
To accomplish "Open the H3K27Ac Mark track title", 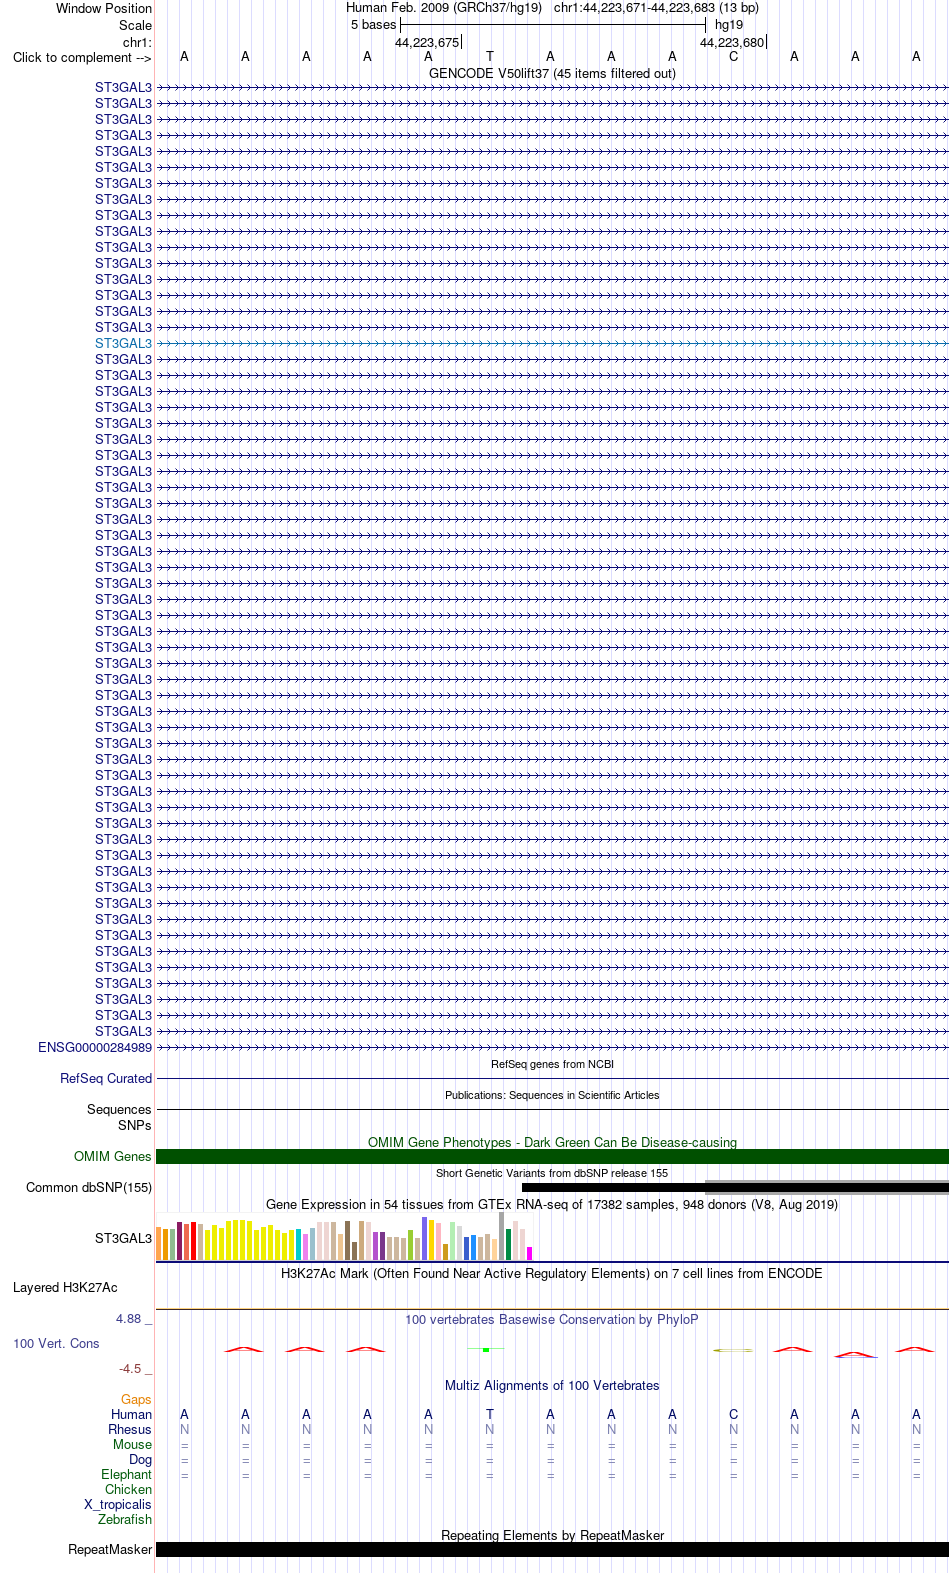I will (552, 1273).
